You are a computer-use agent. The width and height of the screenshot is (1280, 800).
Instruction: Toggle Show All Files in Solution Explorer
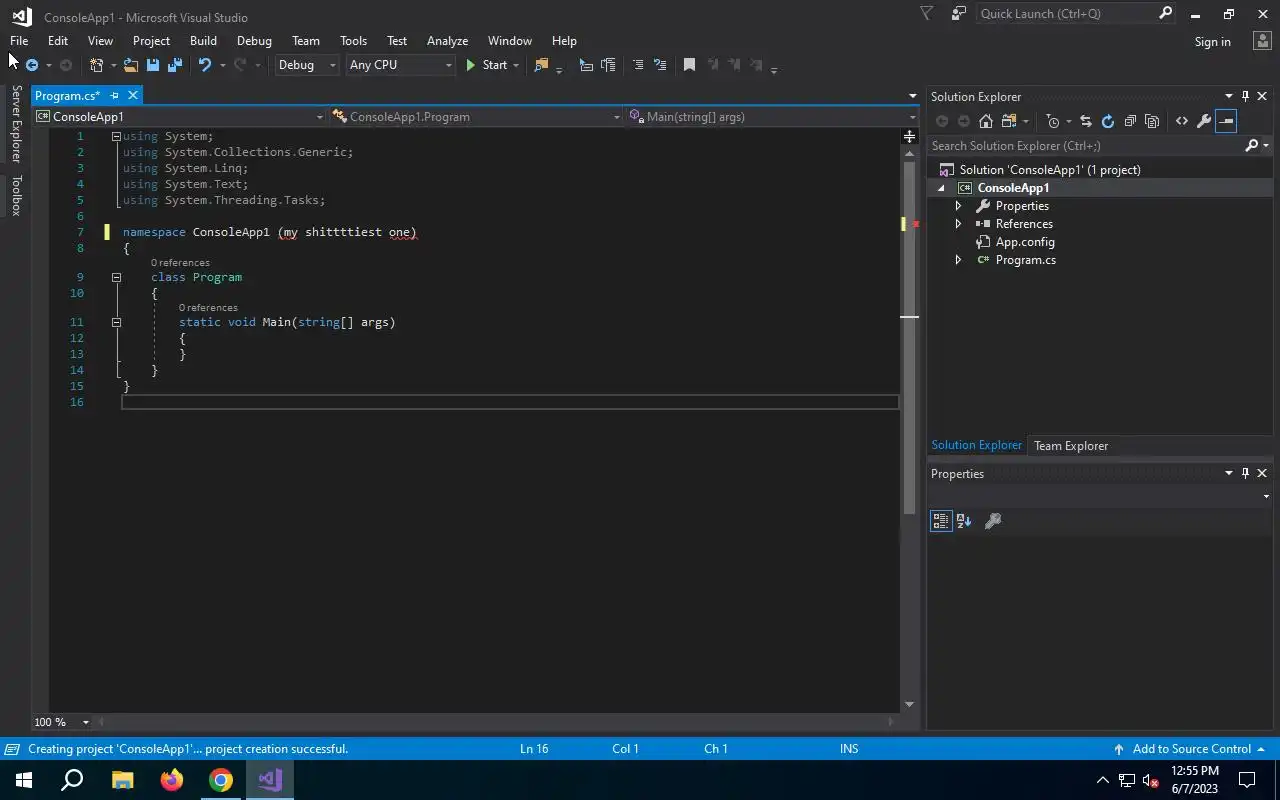(x=1152, y=121)
